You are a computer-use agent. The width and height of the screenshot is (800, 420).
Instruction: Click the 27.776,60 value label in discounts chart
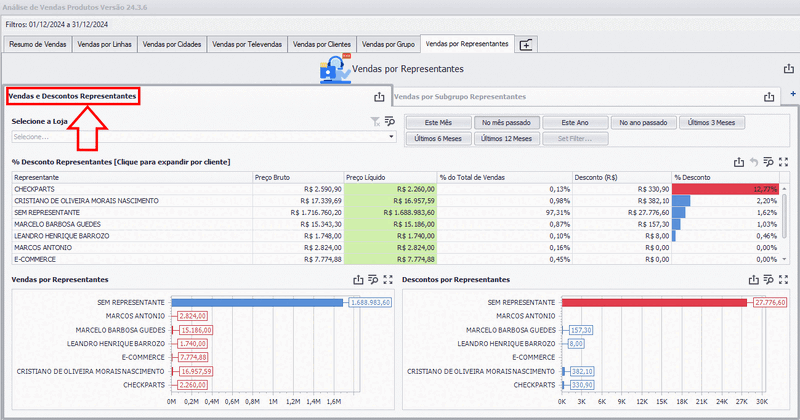[x=770, y=303]
